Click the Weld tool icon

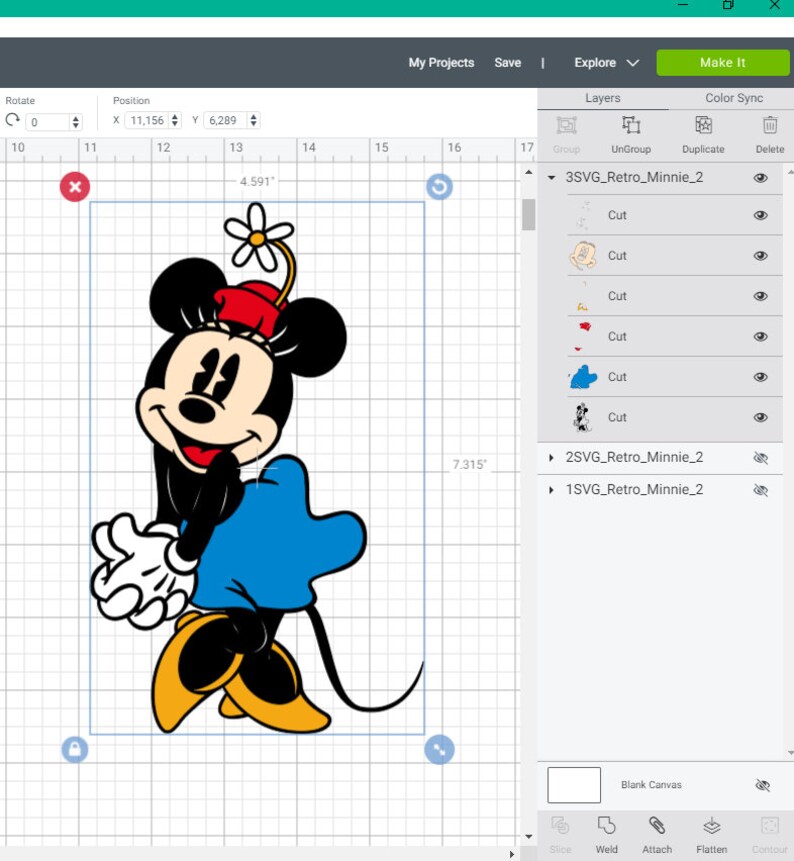[607, 825]
